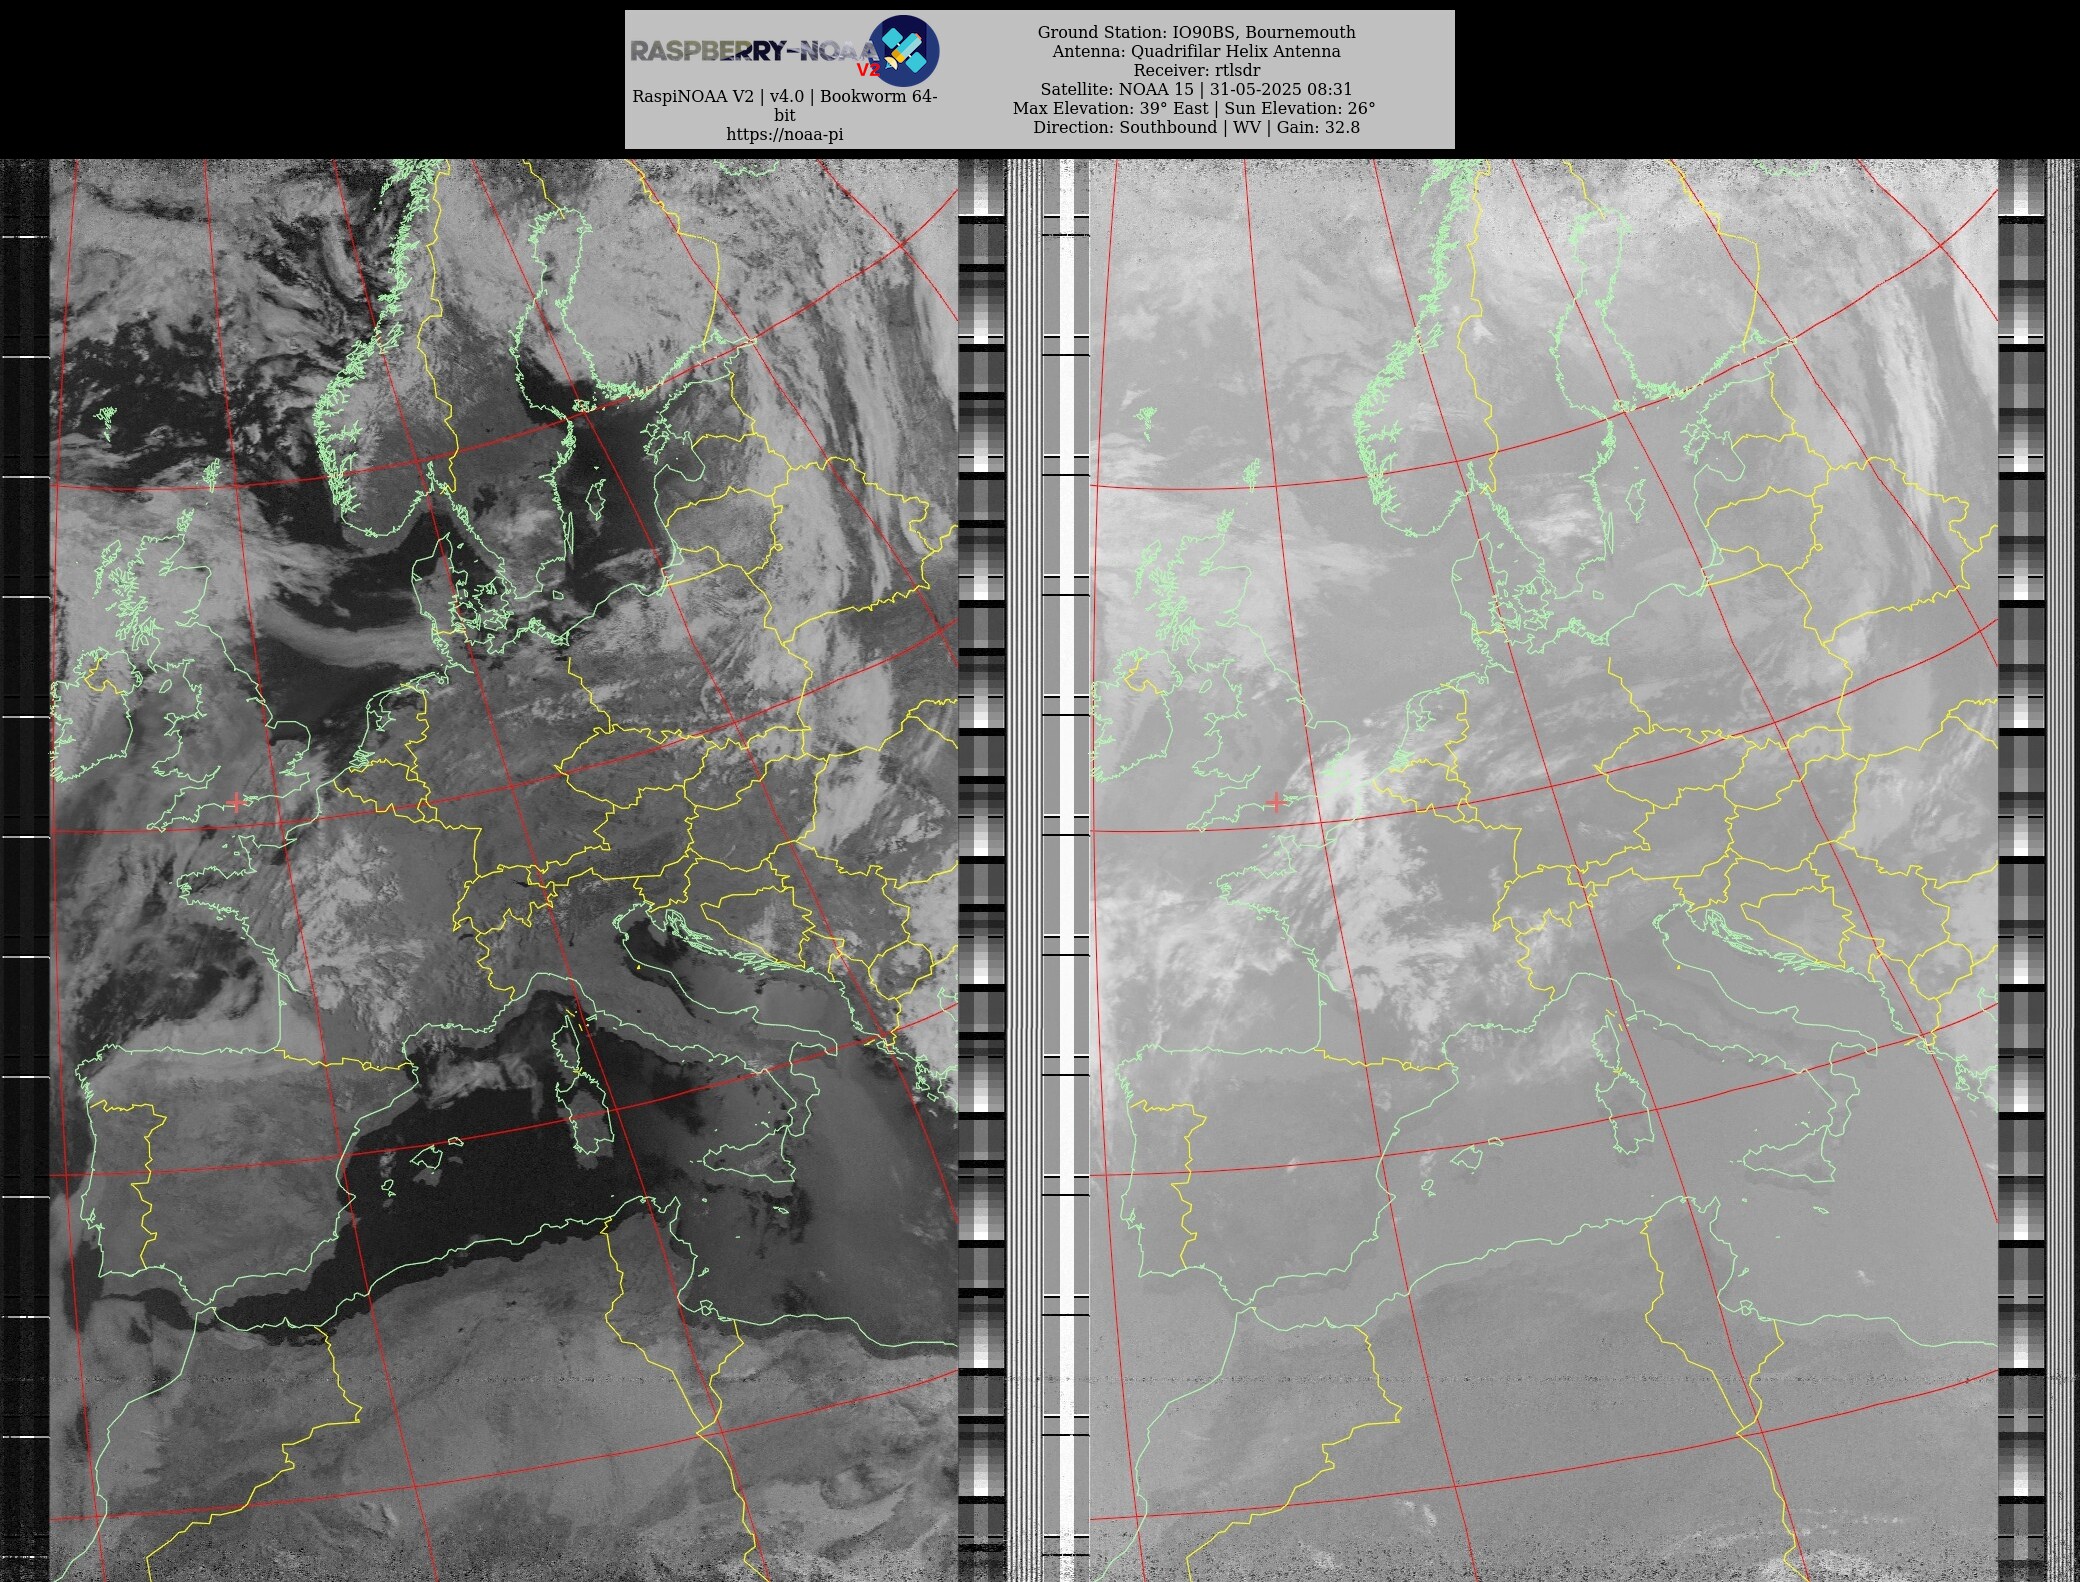Viewport: 2080px width, 1582px height.
Task: Click the RASPBERRY-NOAA logo wordmark
Action: (x=754, y=51)
